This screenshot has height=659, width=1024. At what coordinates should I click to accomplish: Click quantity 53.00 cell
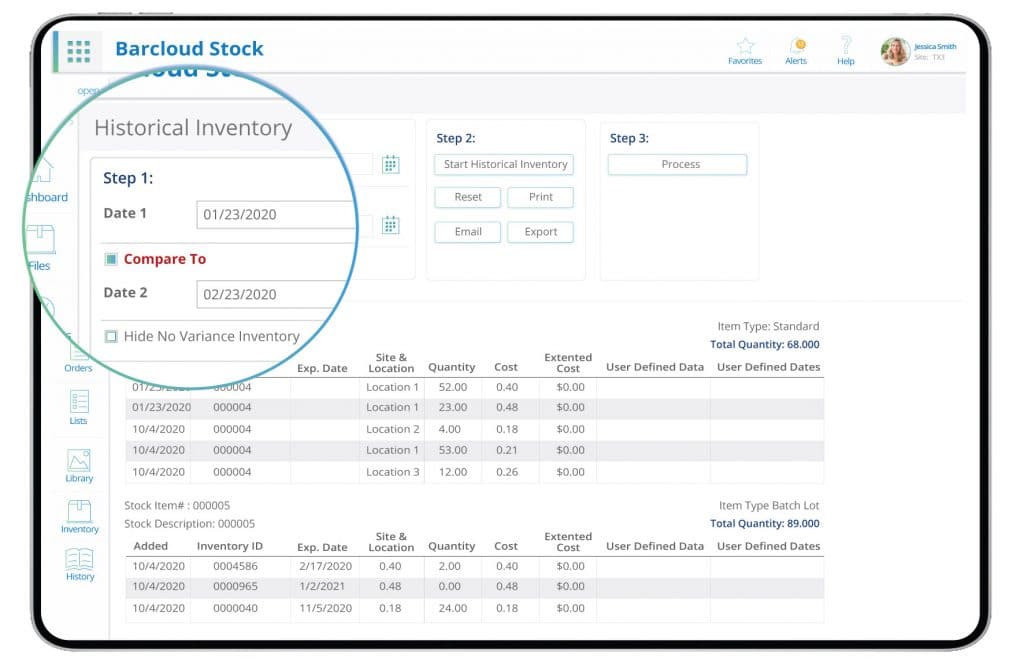click(x=453, y=450)
